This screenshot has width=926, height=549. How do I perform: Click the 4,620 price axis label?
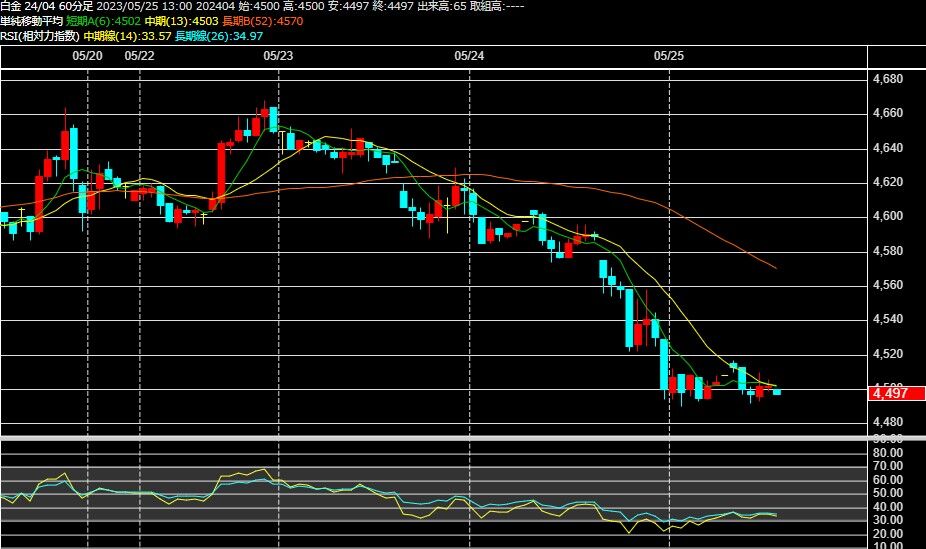[888, 182]
